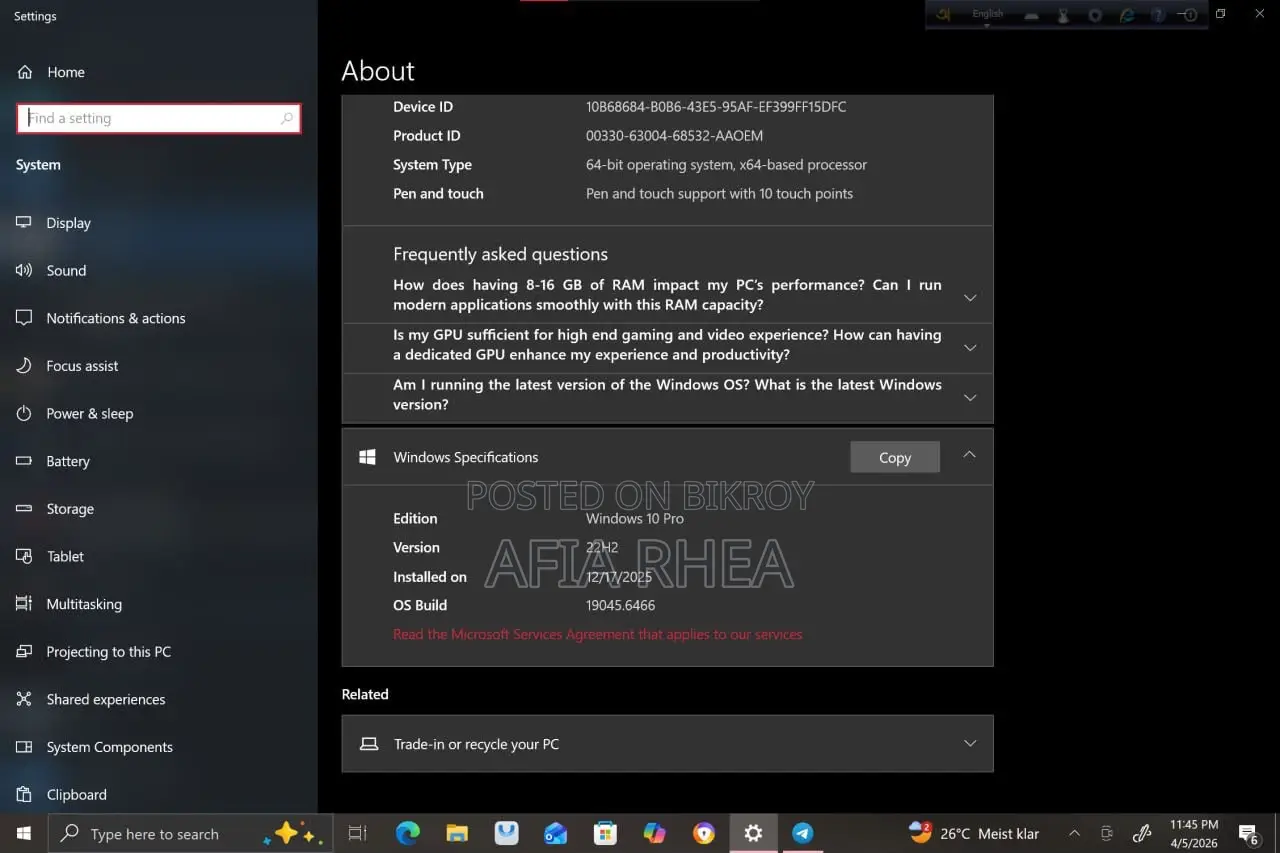Click the help question mark in the language bar
Screen dimensions: 1280x853
coord(1157,15)
